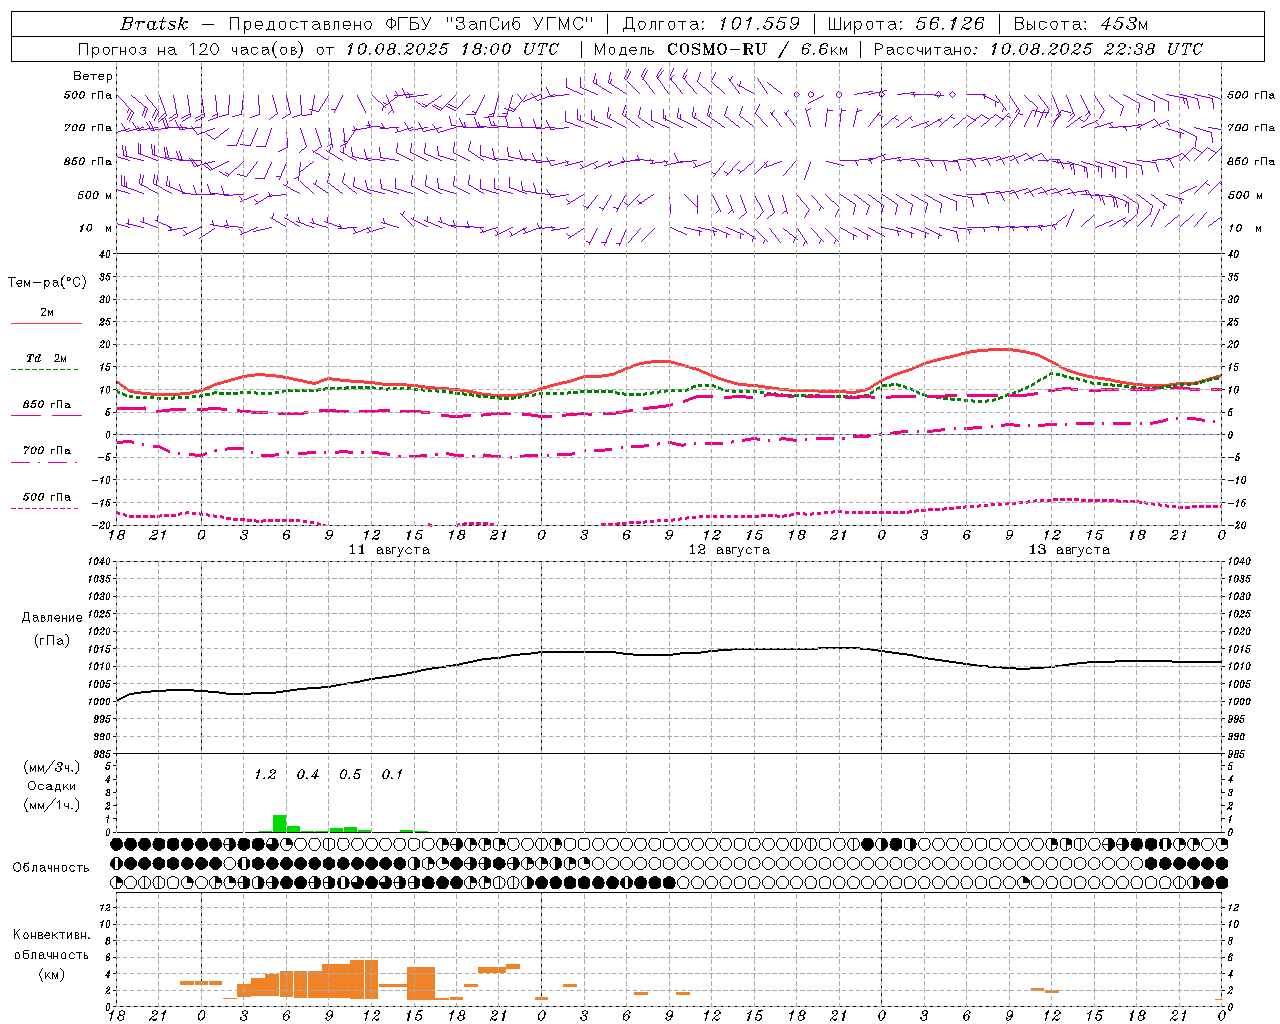This screenshot has height=1024, width=1280.
Task: Click the Ветер panel label
Action: (x=93, y=76)
